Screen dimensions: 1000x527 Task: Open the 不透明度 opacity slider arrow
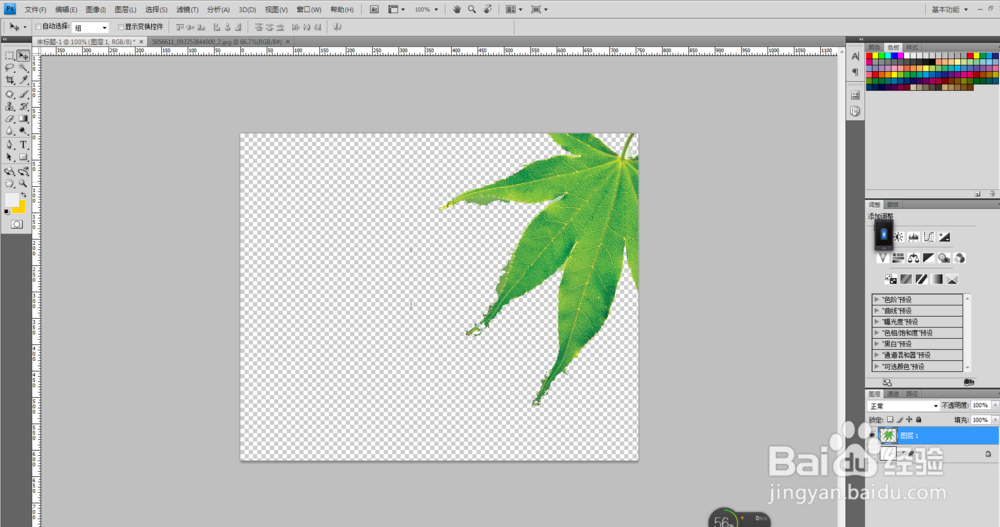(995, 406)
